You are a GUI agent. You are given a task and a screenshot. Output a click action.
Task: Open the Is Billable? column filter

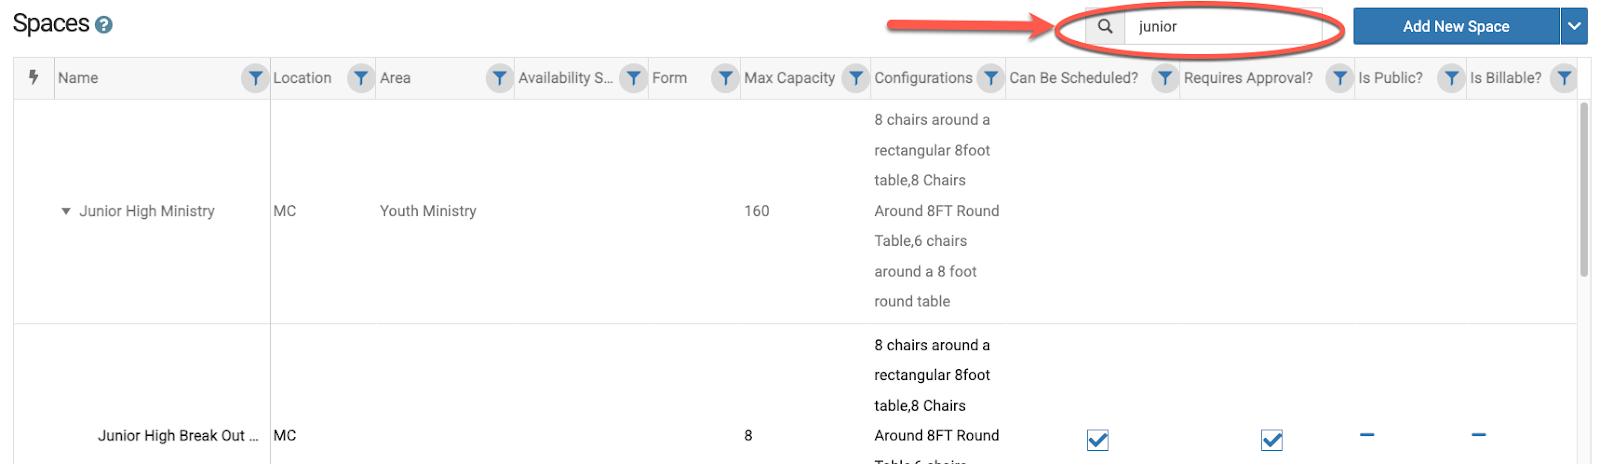point(1564,78)
